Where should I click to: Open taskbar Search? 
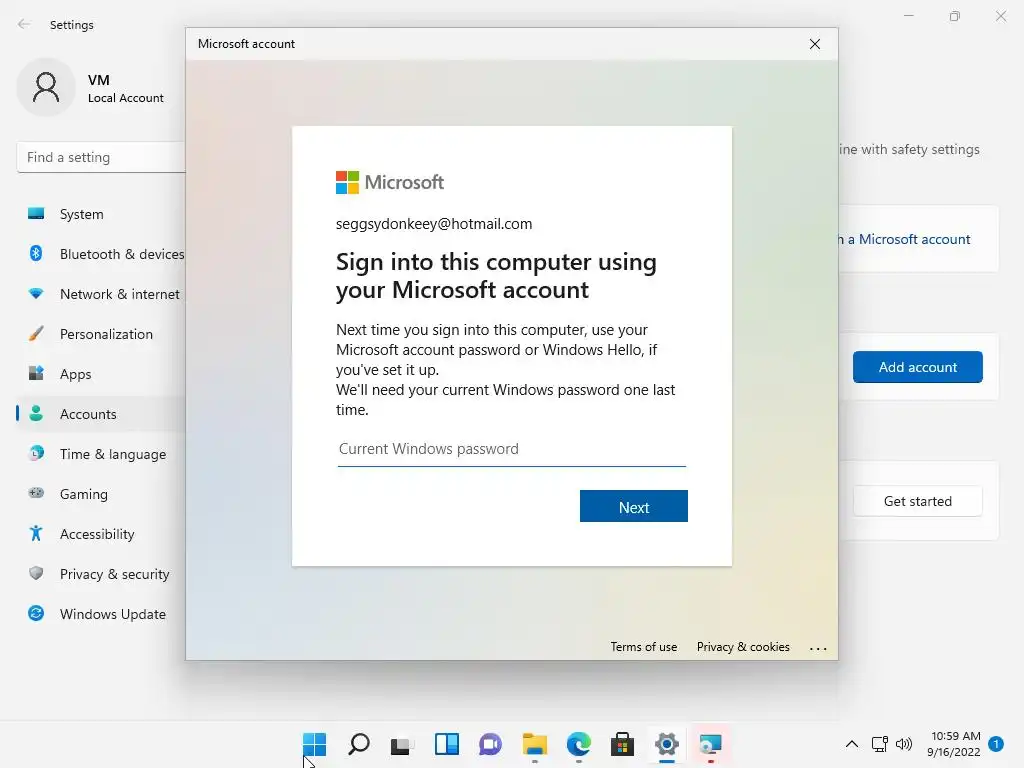click(x=359, y=744)
